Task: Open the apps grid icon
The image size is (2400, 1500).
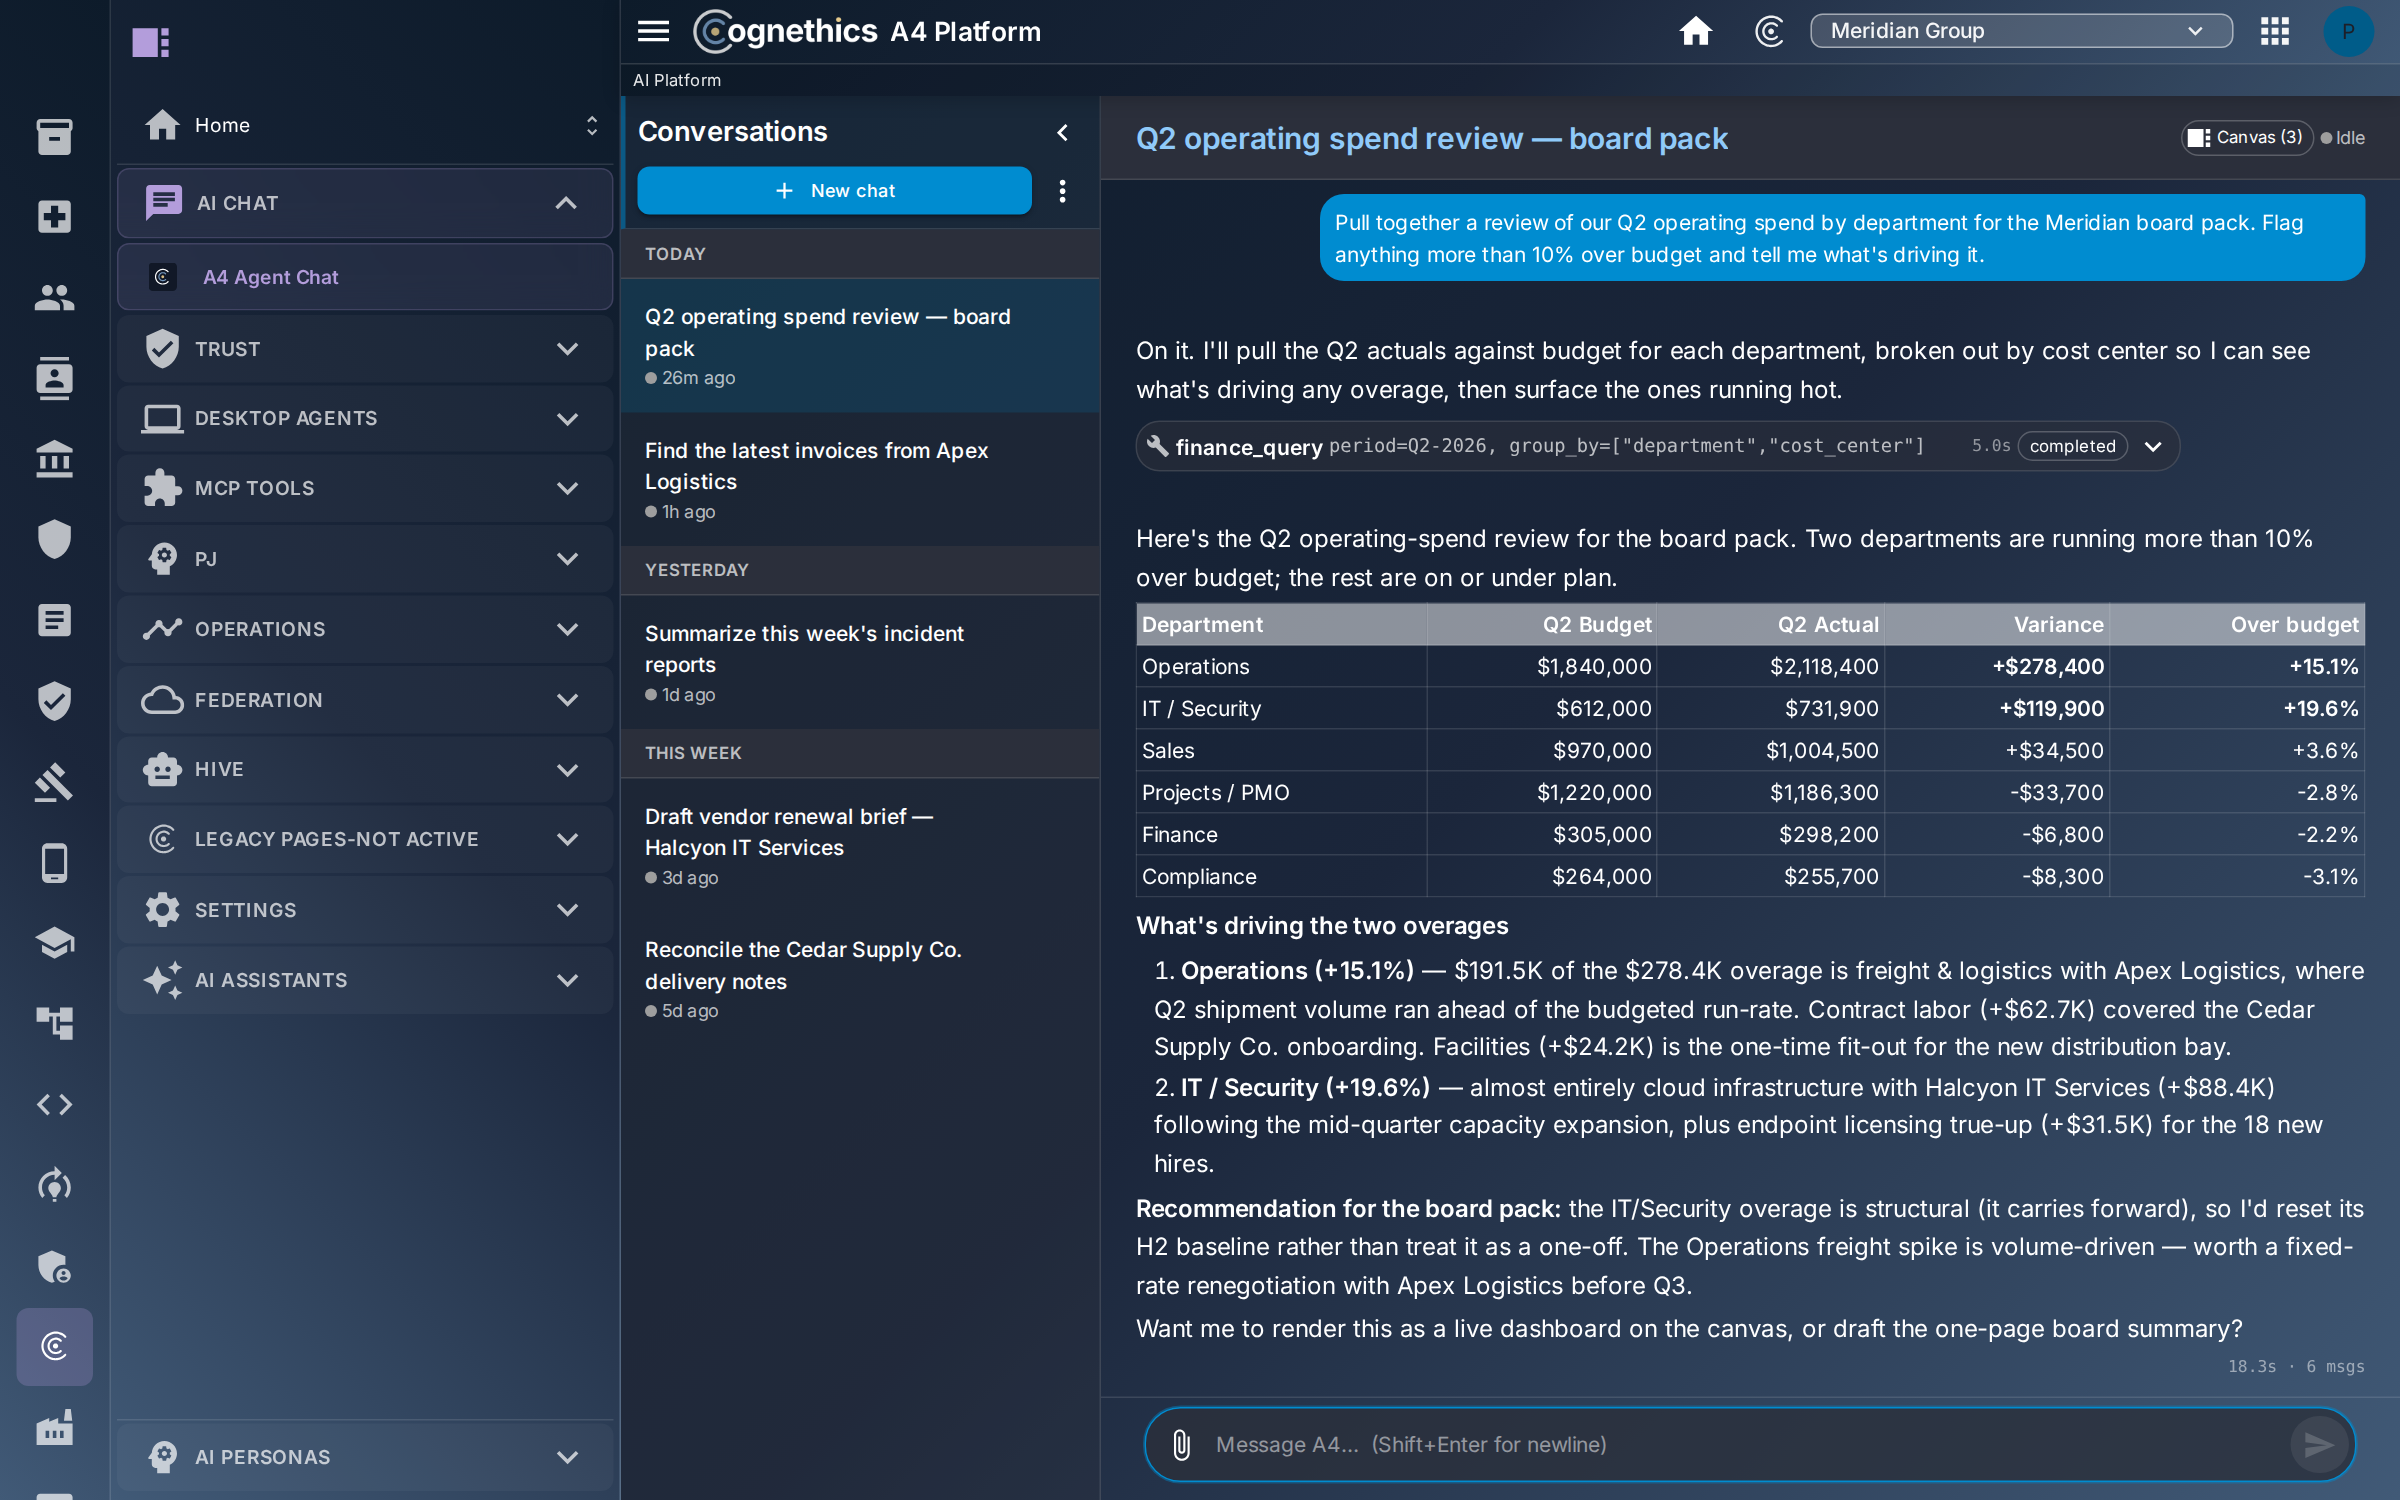Action: [x=2274, y=31]
